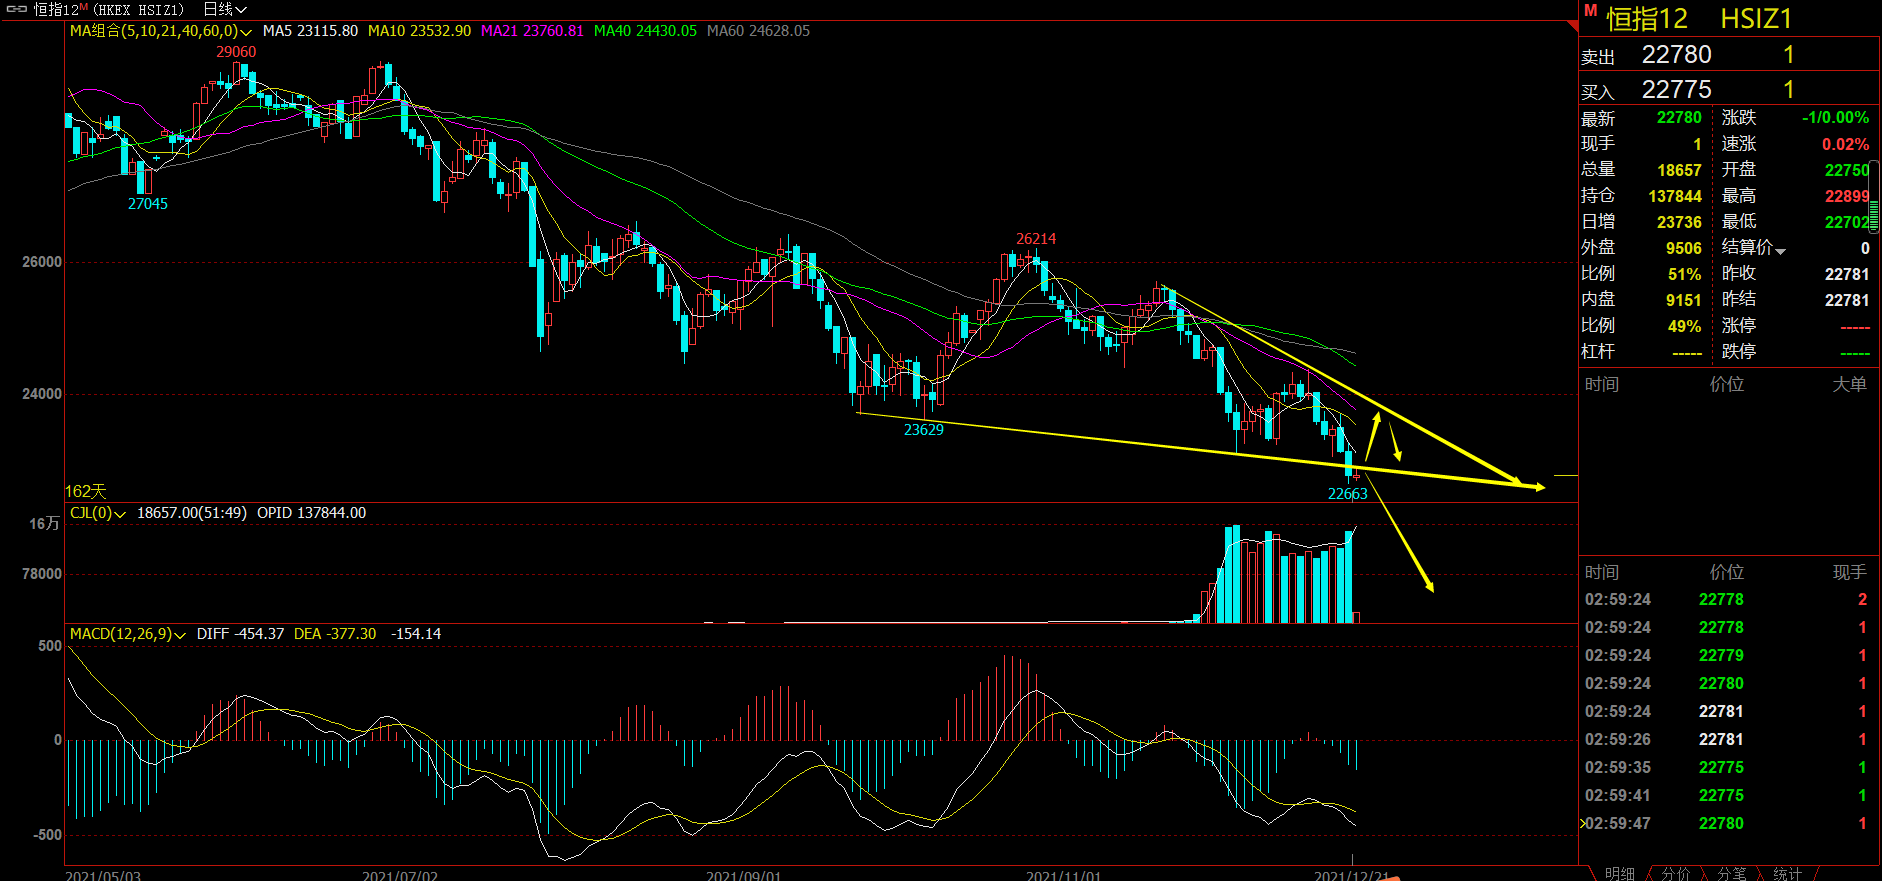
Task: Click the 18657.00(51:49) volume readout
Action: [x=192, y=513]
